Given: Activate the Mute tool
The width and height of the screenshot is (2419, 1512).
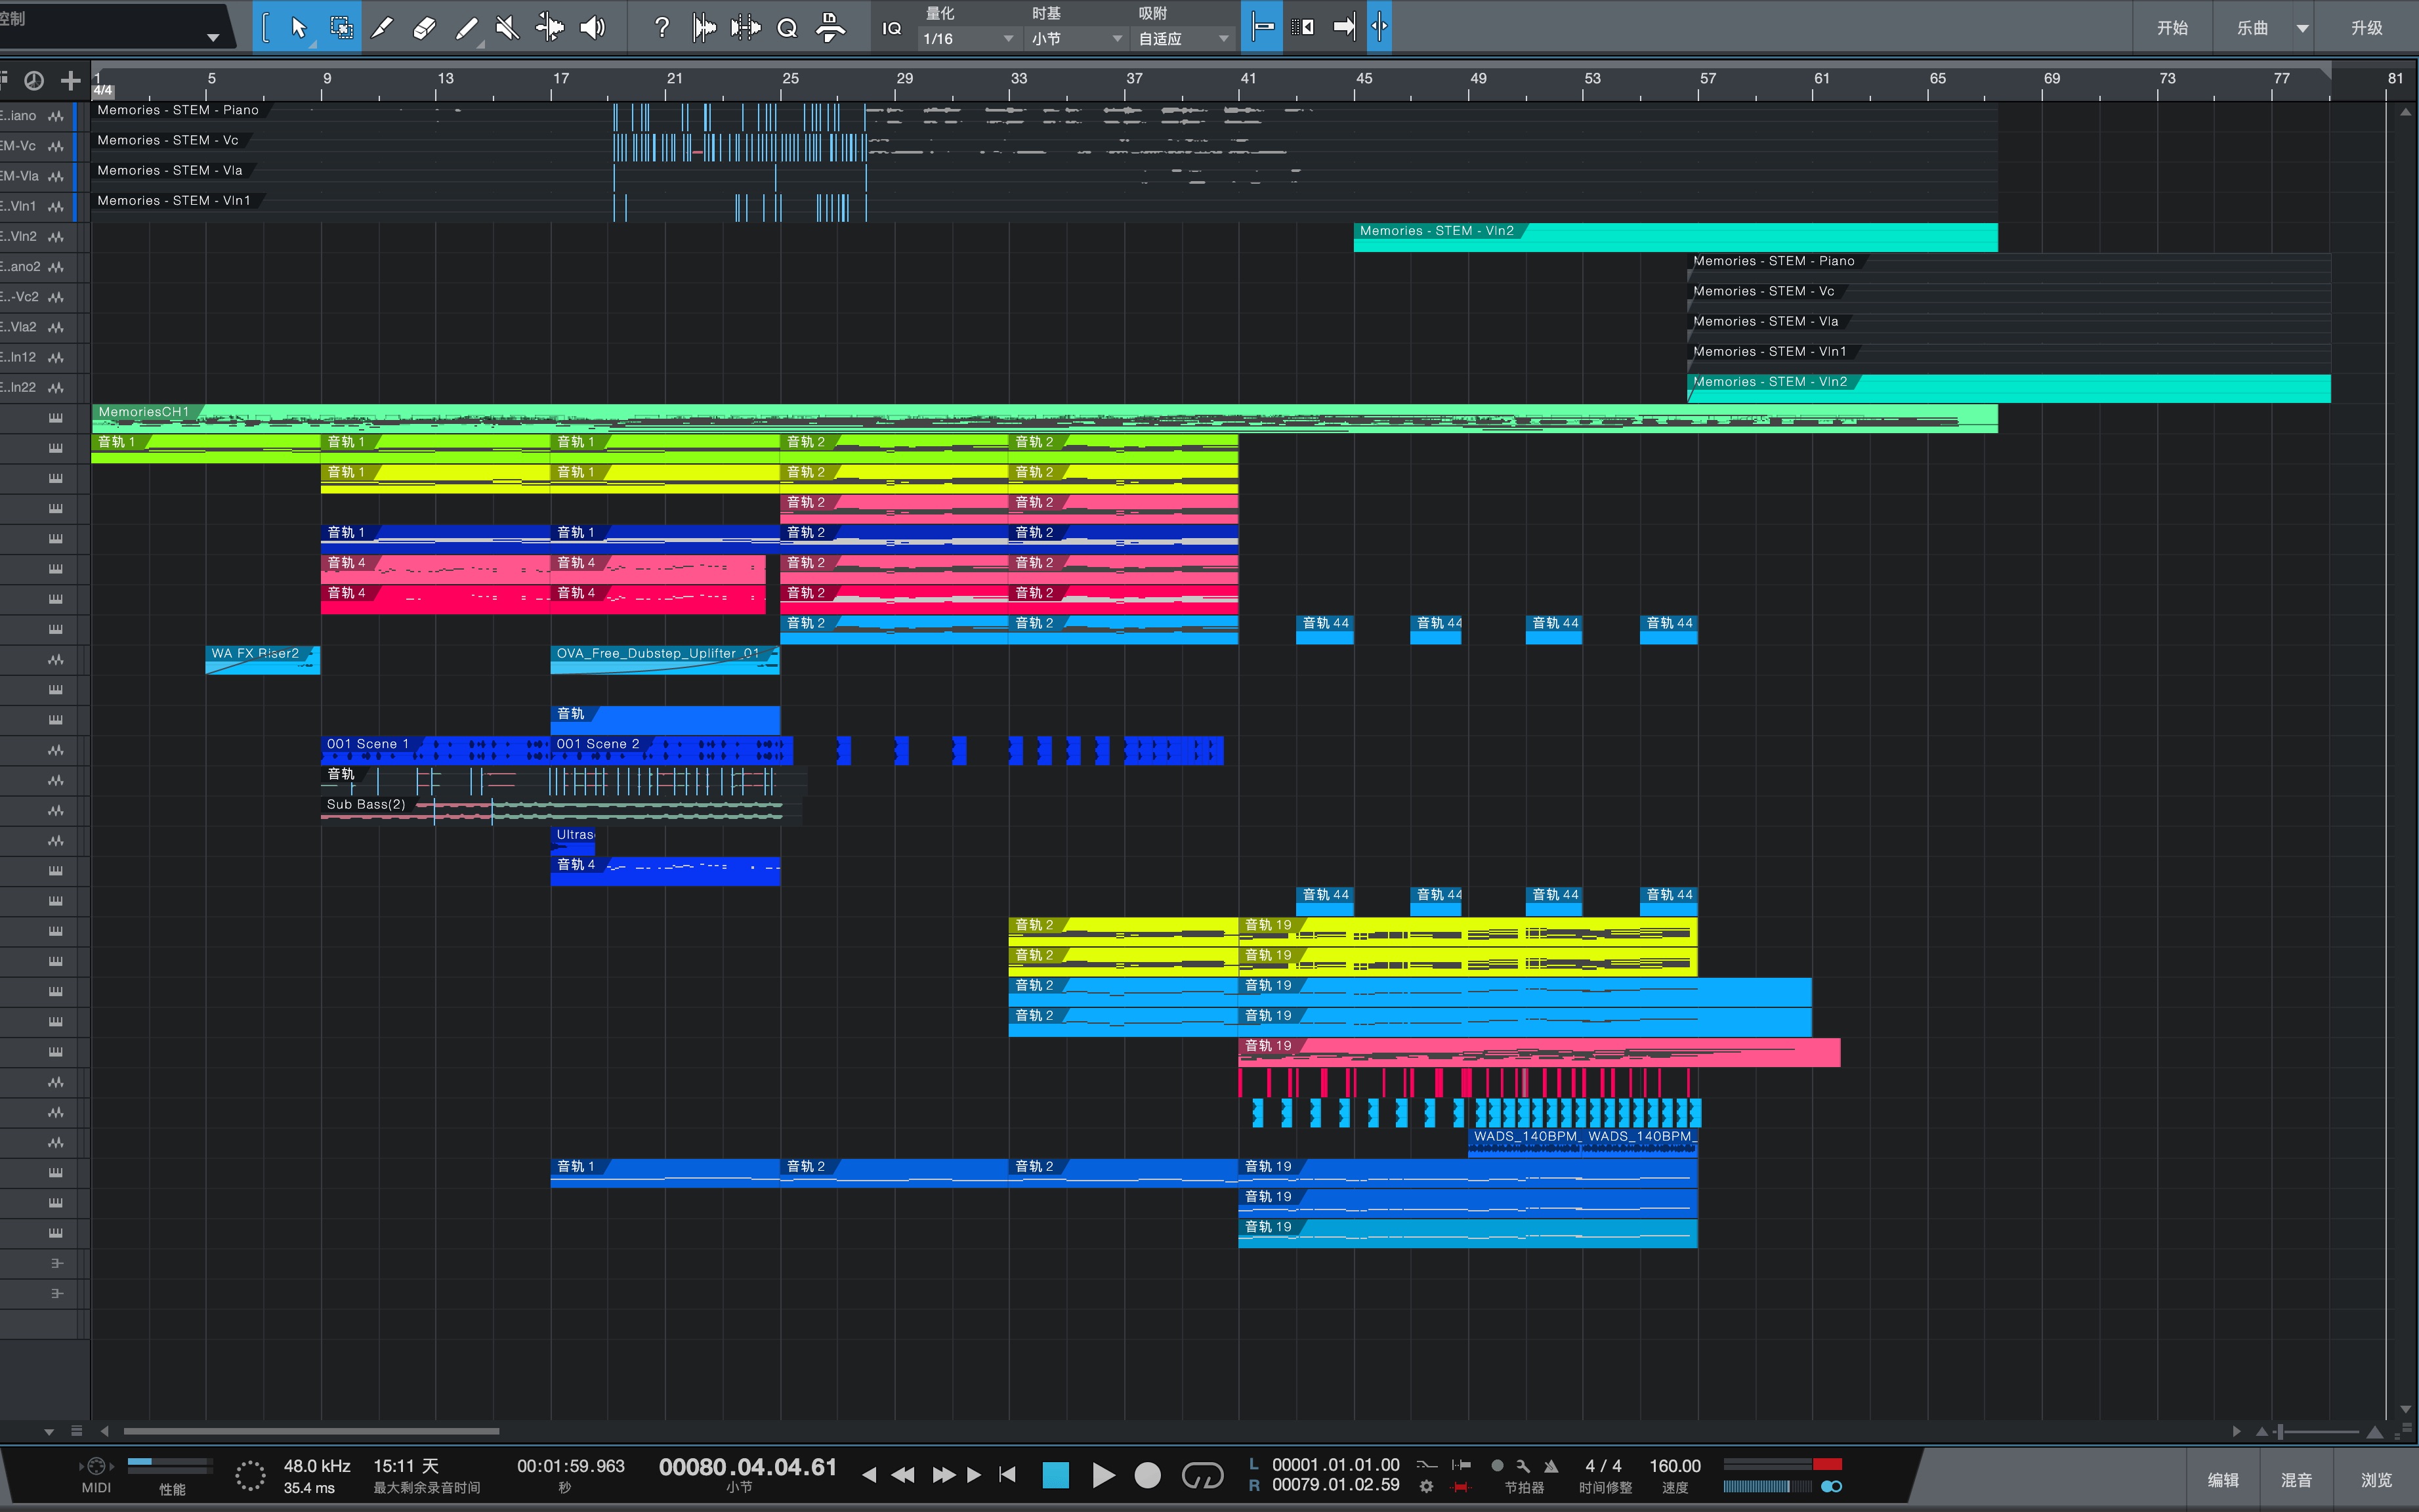Looking at the screenshot, I should coord(508,27).
